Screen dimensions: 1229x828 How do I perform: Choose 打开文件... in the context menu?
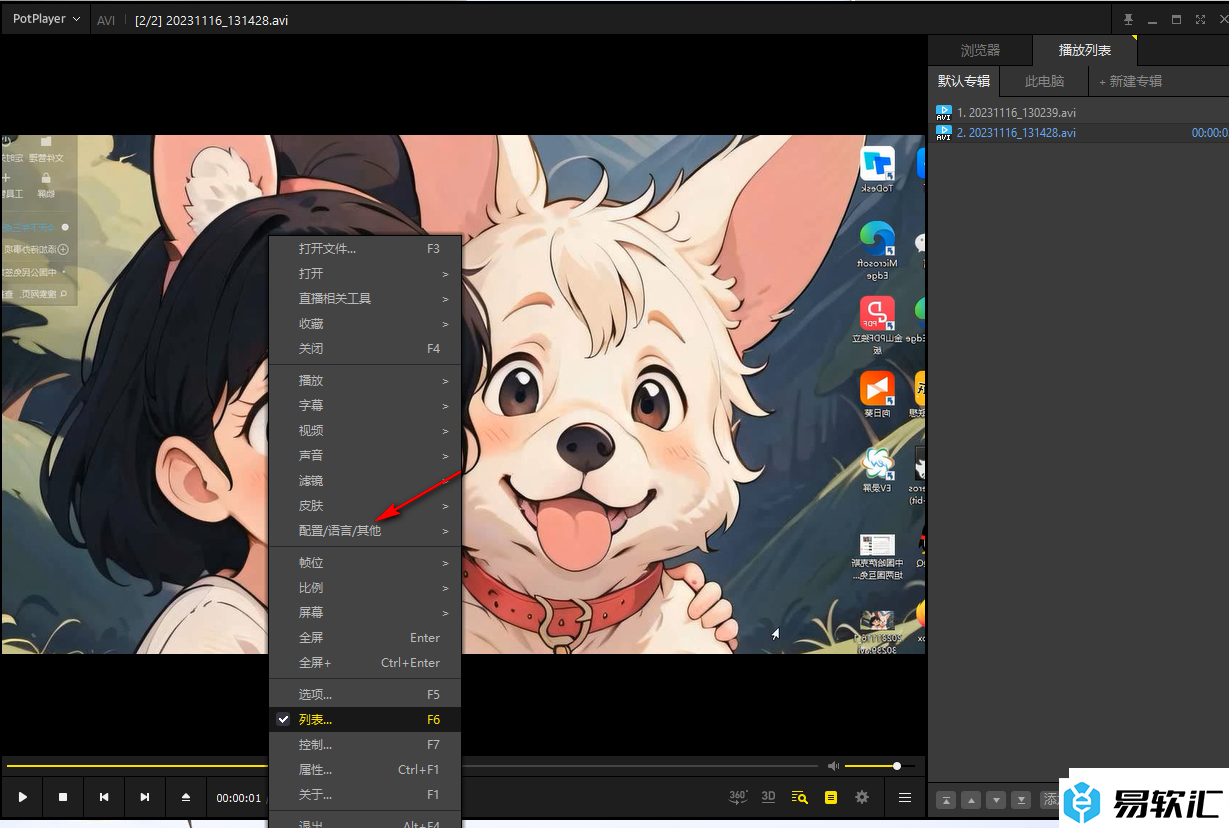365,248
